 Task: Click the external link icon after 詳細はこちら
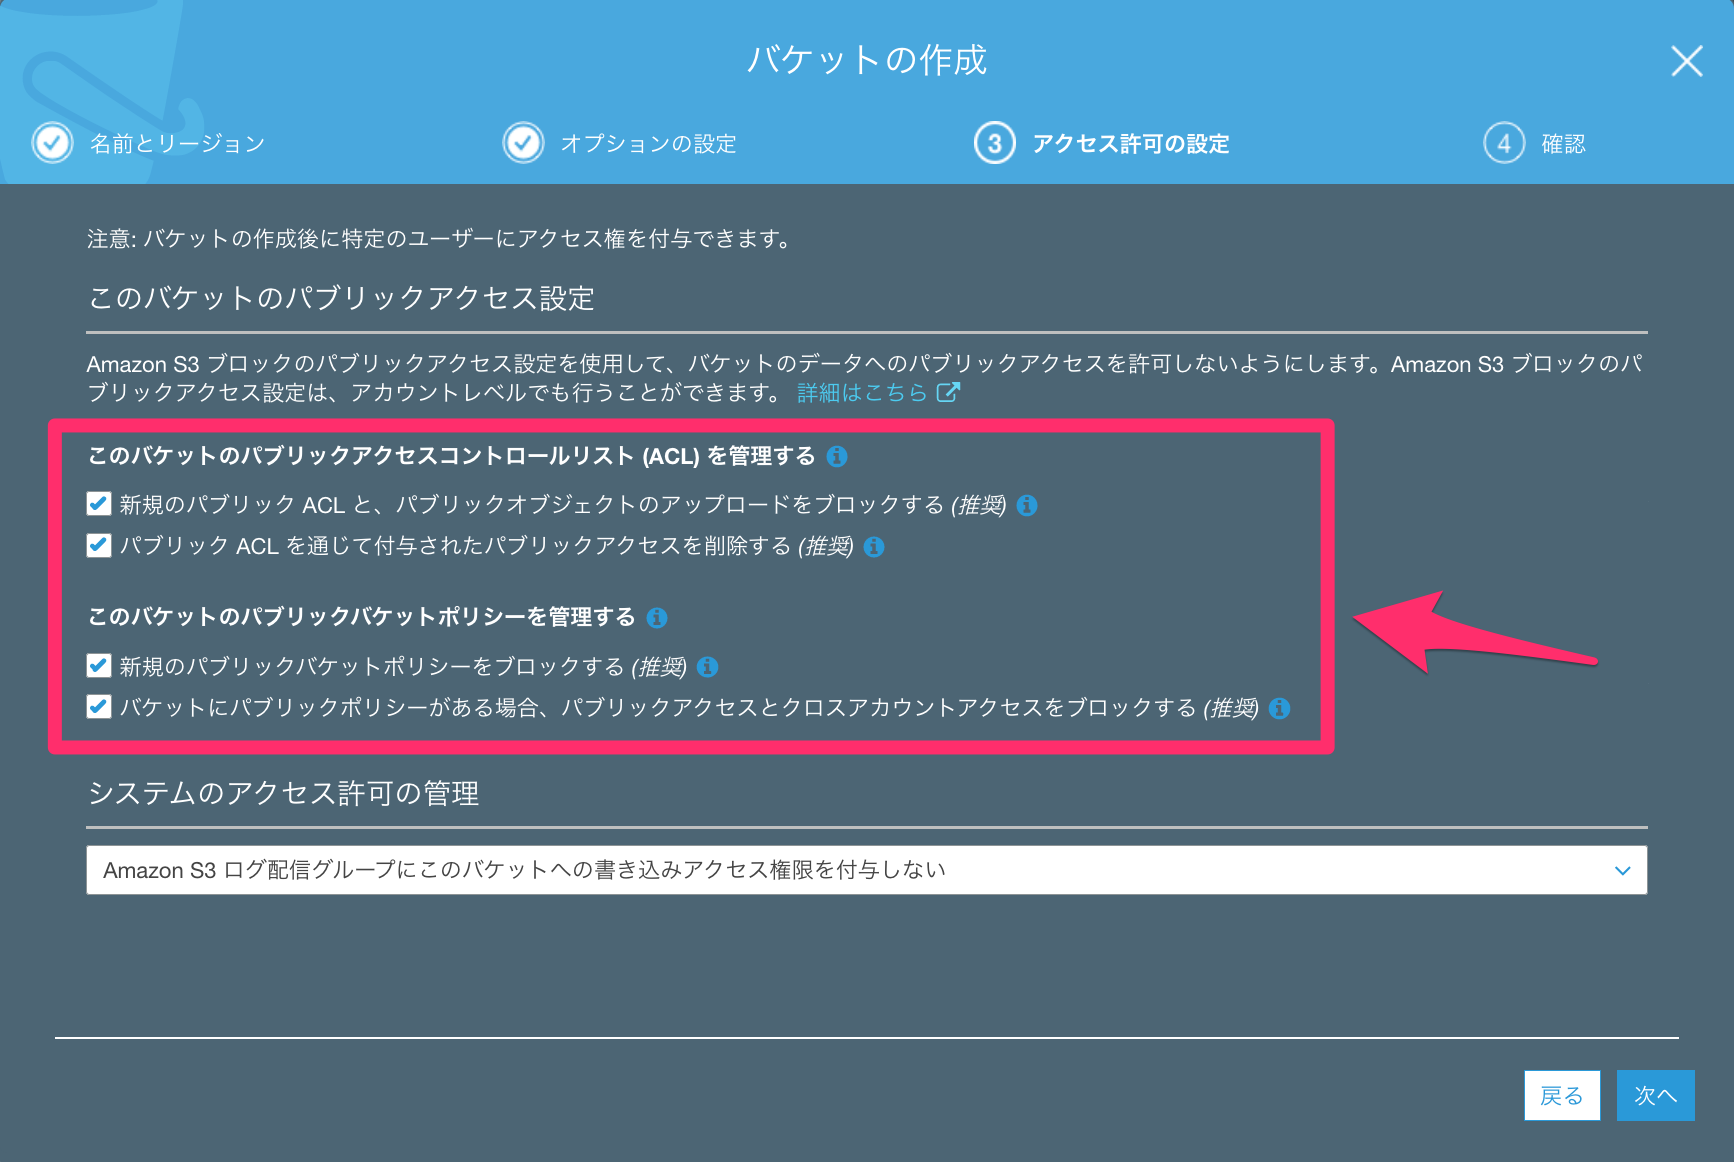click(x=948, y=392)
